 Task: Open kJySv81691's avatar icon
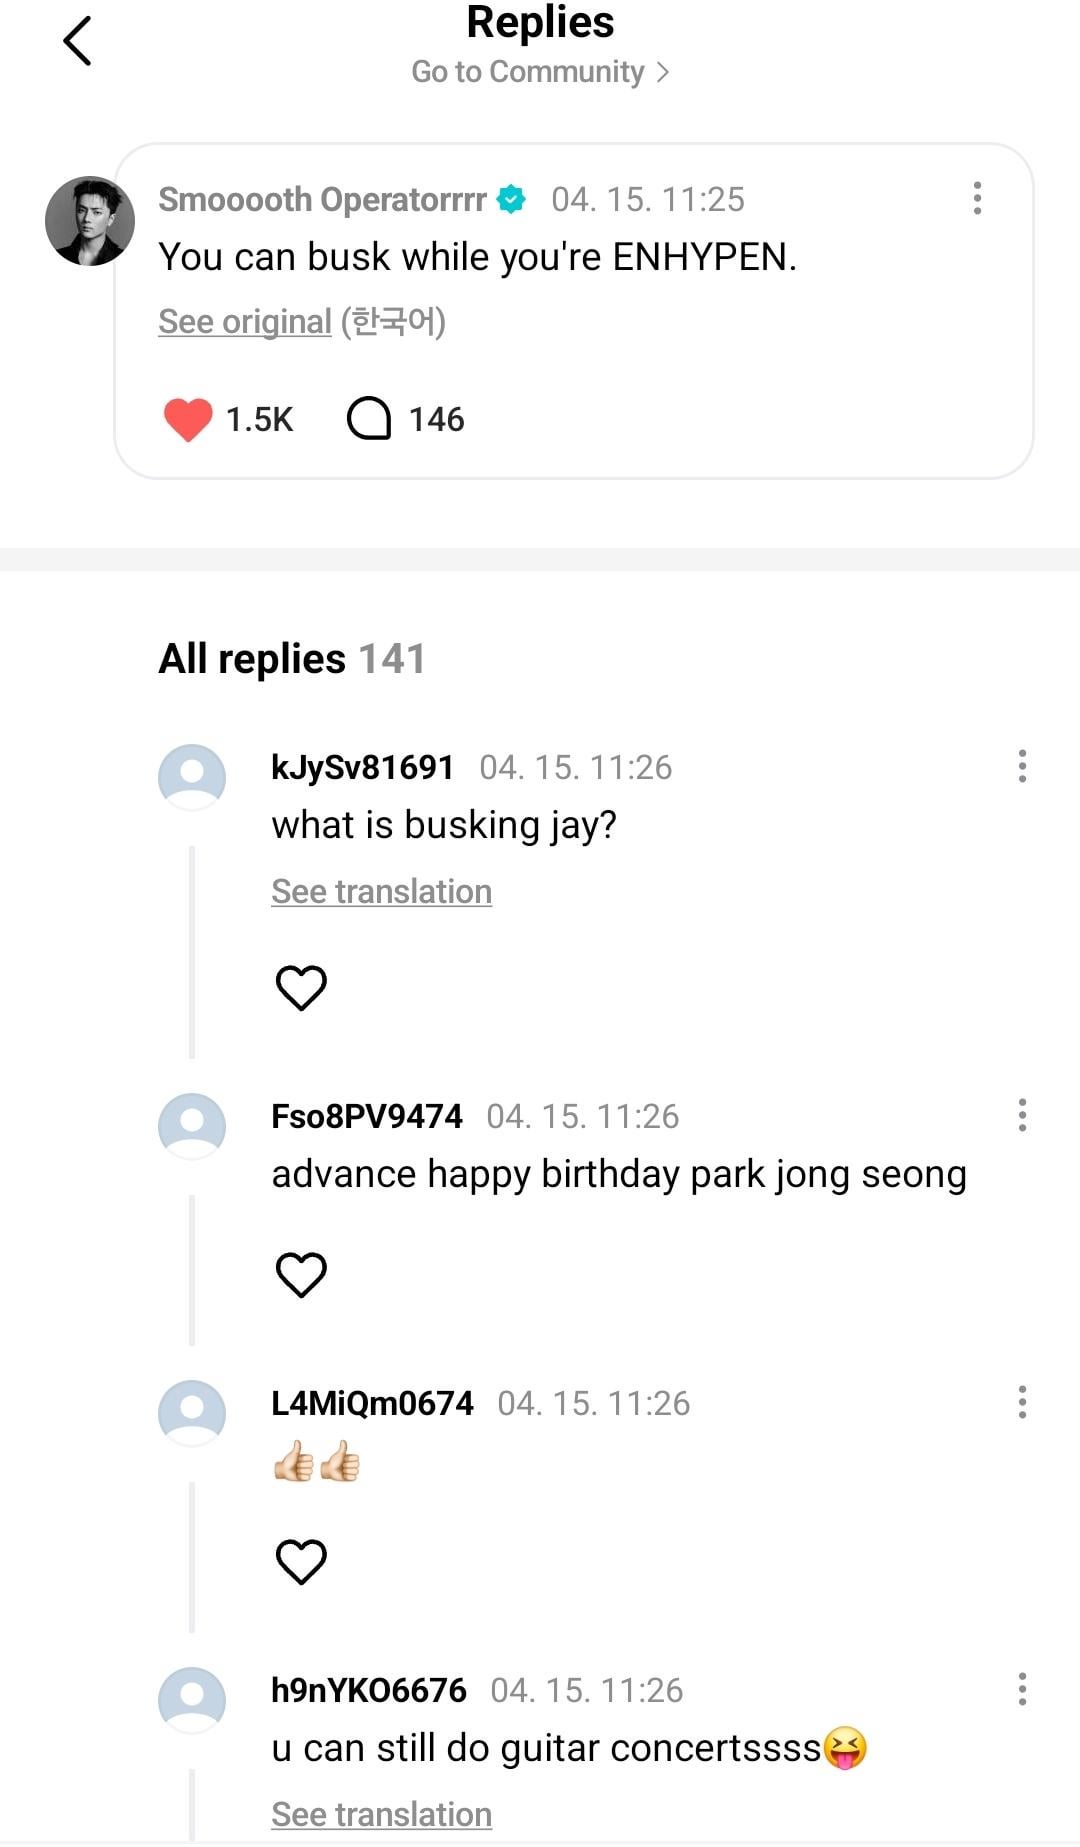192,777
